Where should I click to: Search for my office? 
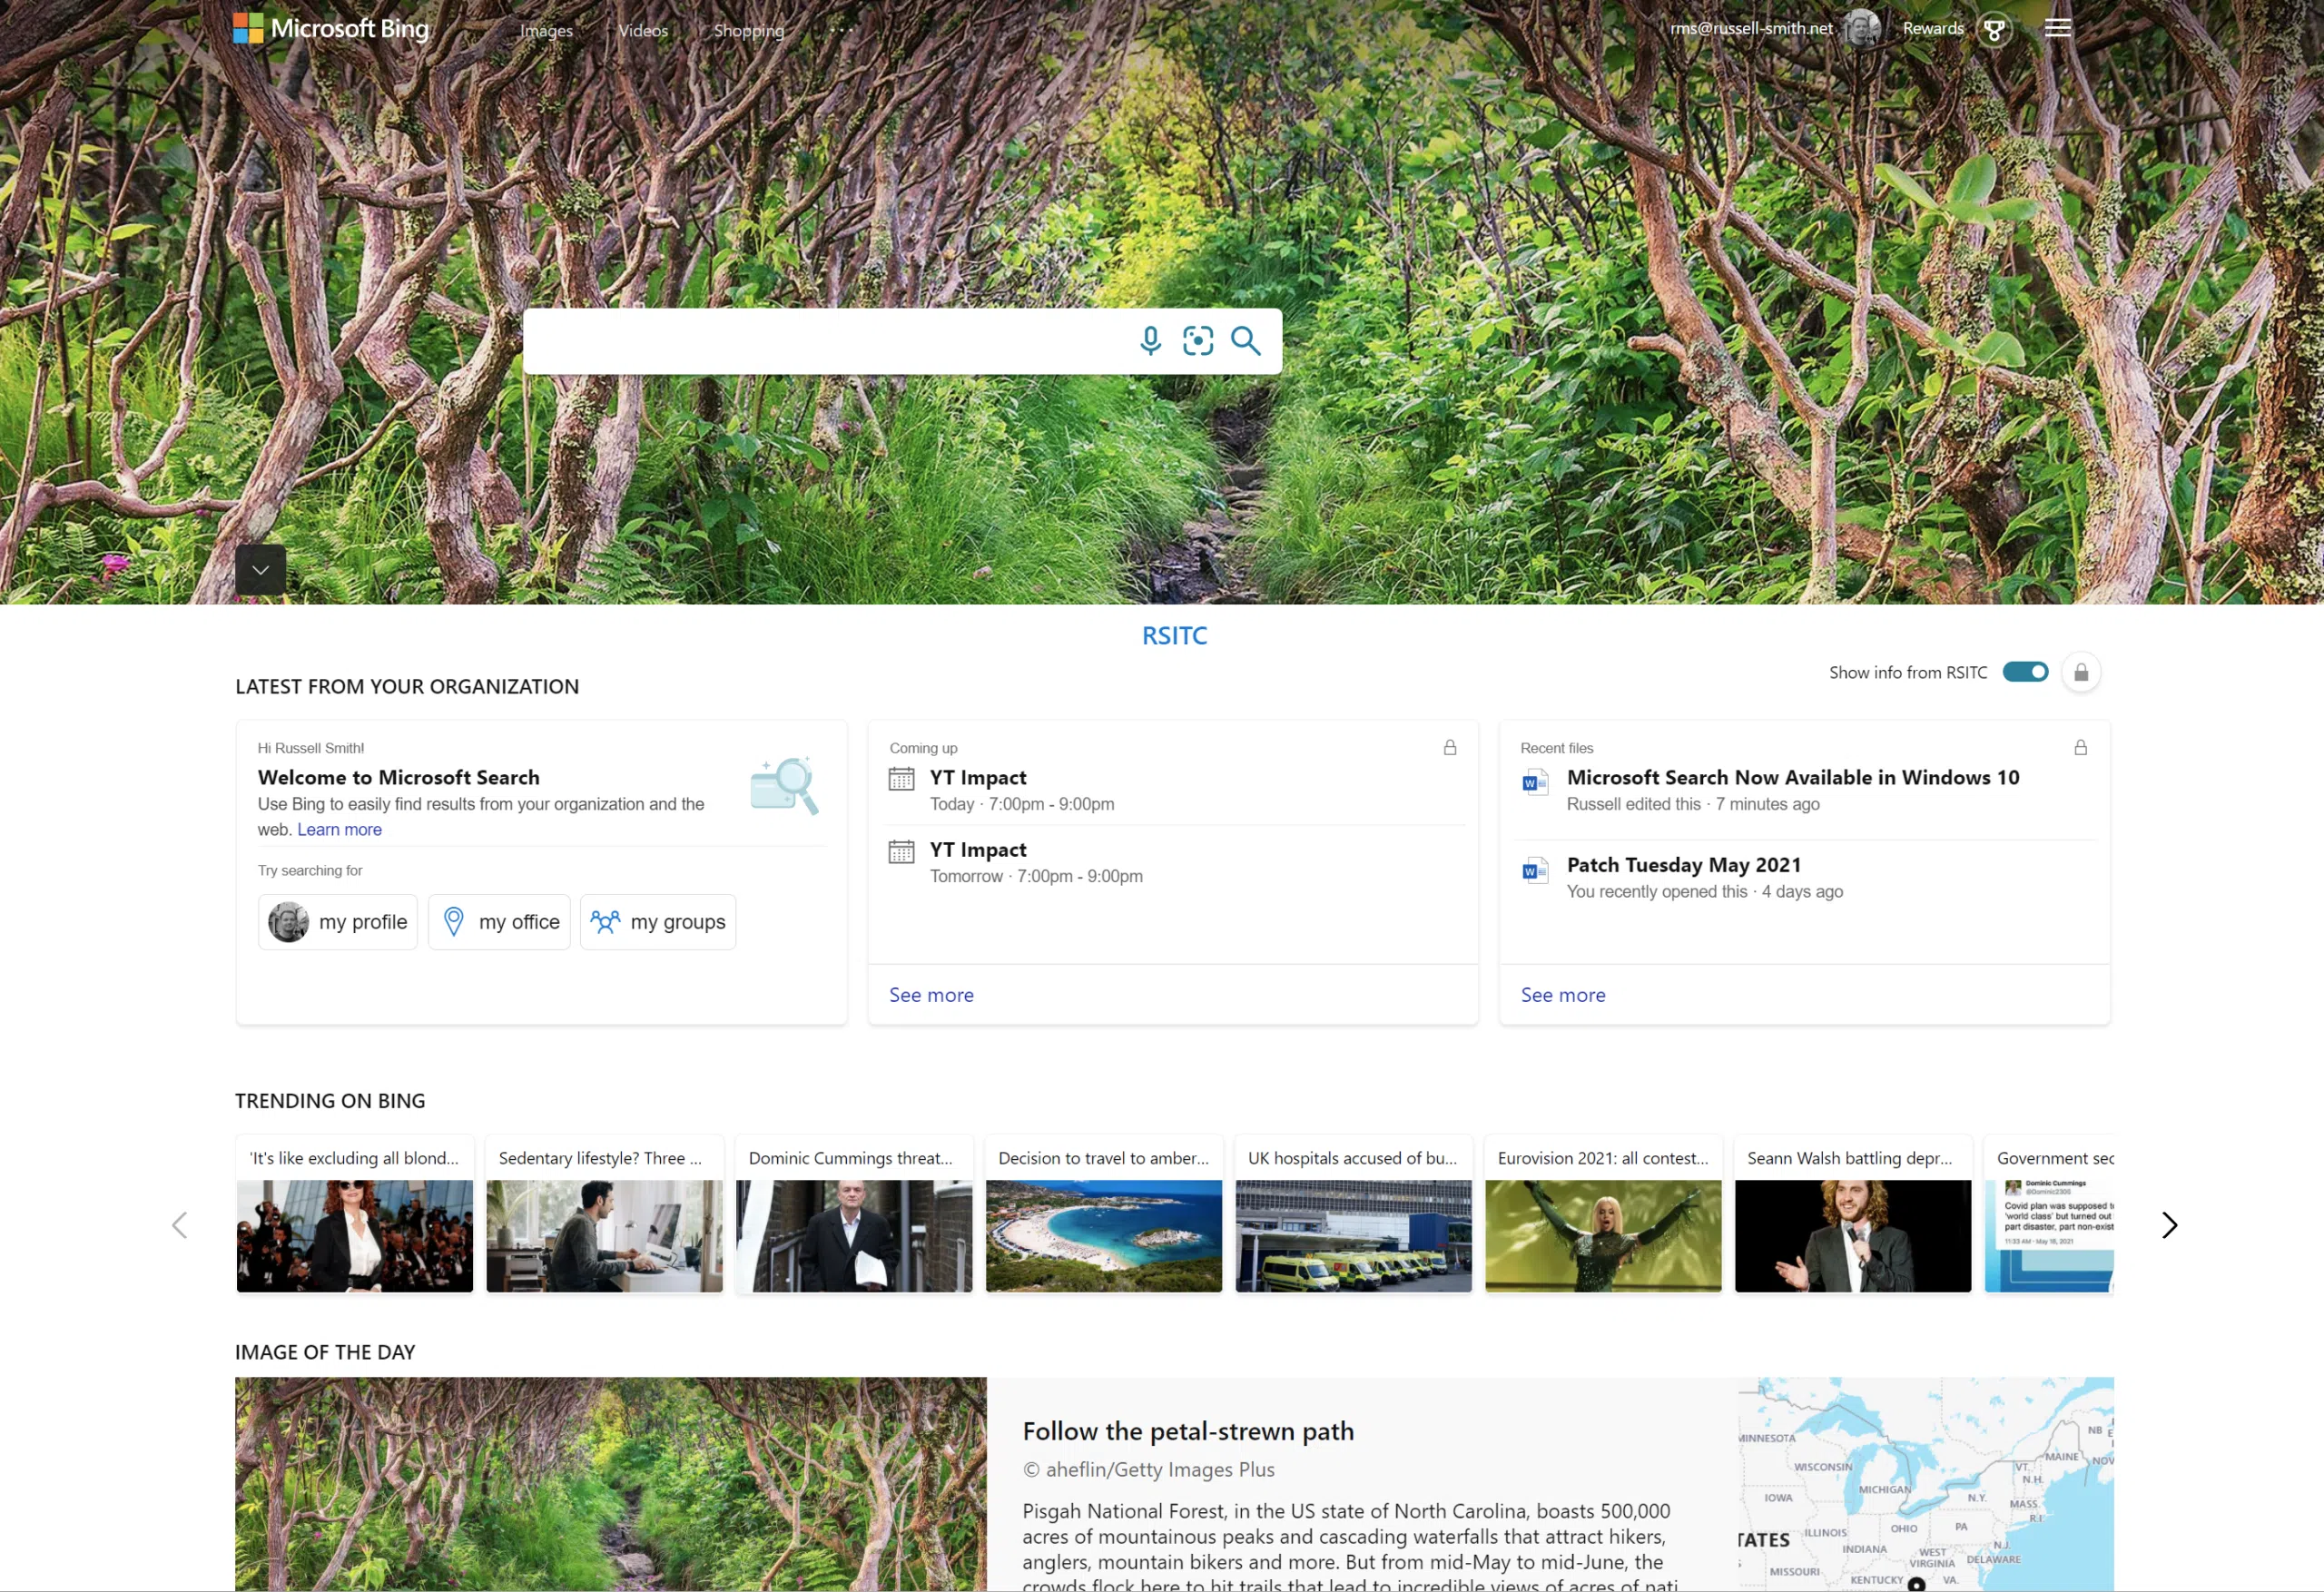499,922
